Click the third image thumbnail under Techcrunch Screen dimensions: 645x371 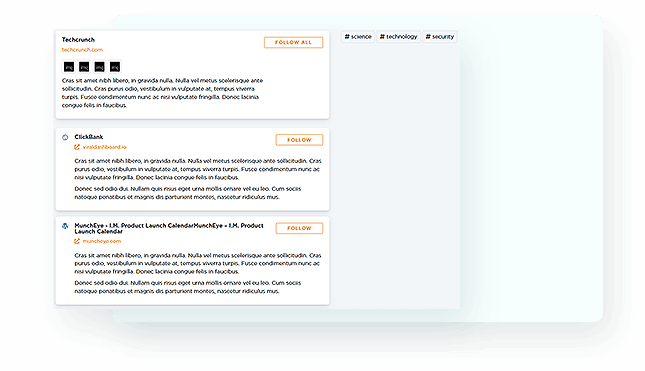[100, 67]
